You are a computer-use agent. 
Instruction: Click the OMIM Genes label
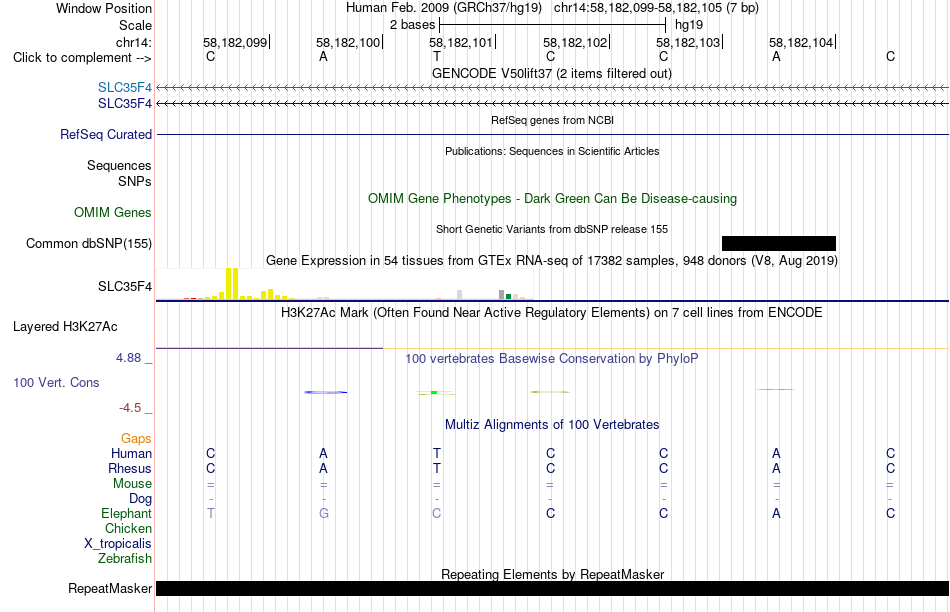click(x=113, y=213)
